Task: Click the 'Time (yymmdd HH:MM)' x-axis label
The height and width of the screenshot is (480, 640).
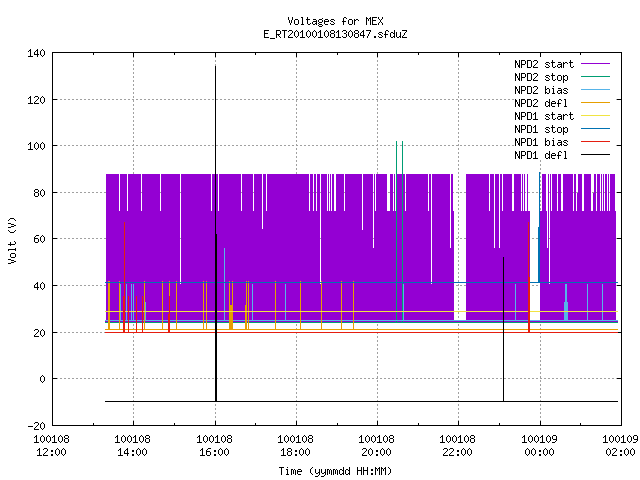Action: 335,471
